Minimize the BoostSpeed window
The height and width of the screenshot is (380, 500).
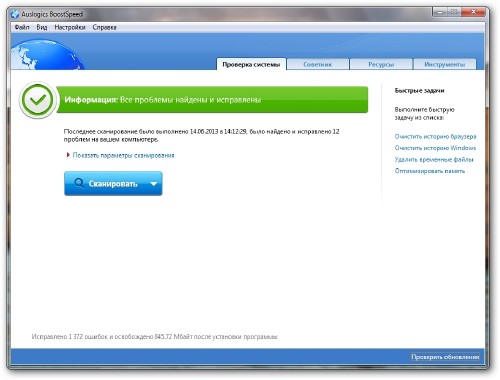tap(440, 12)
